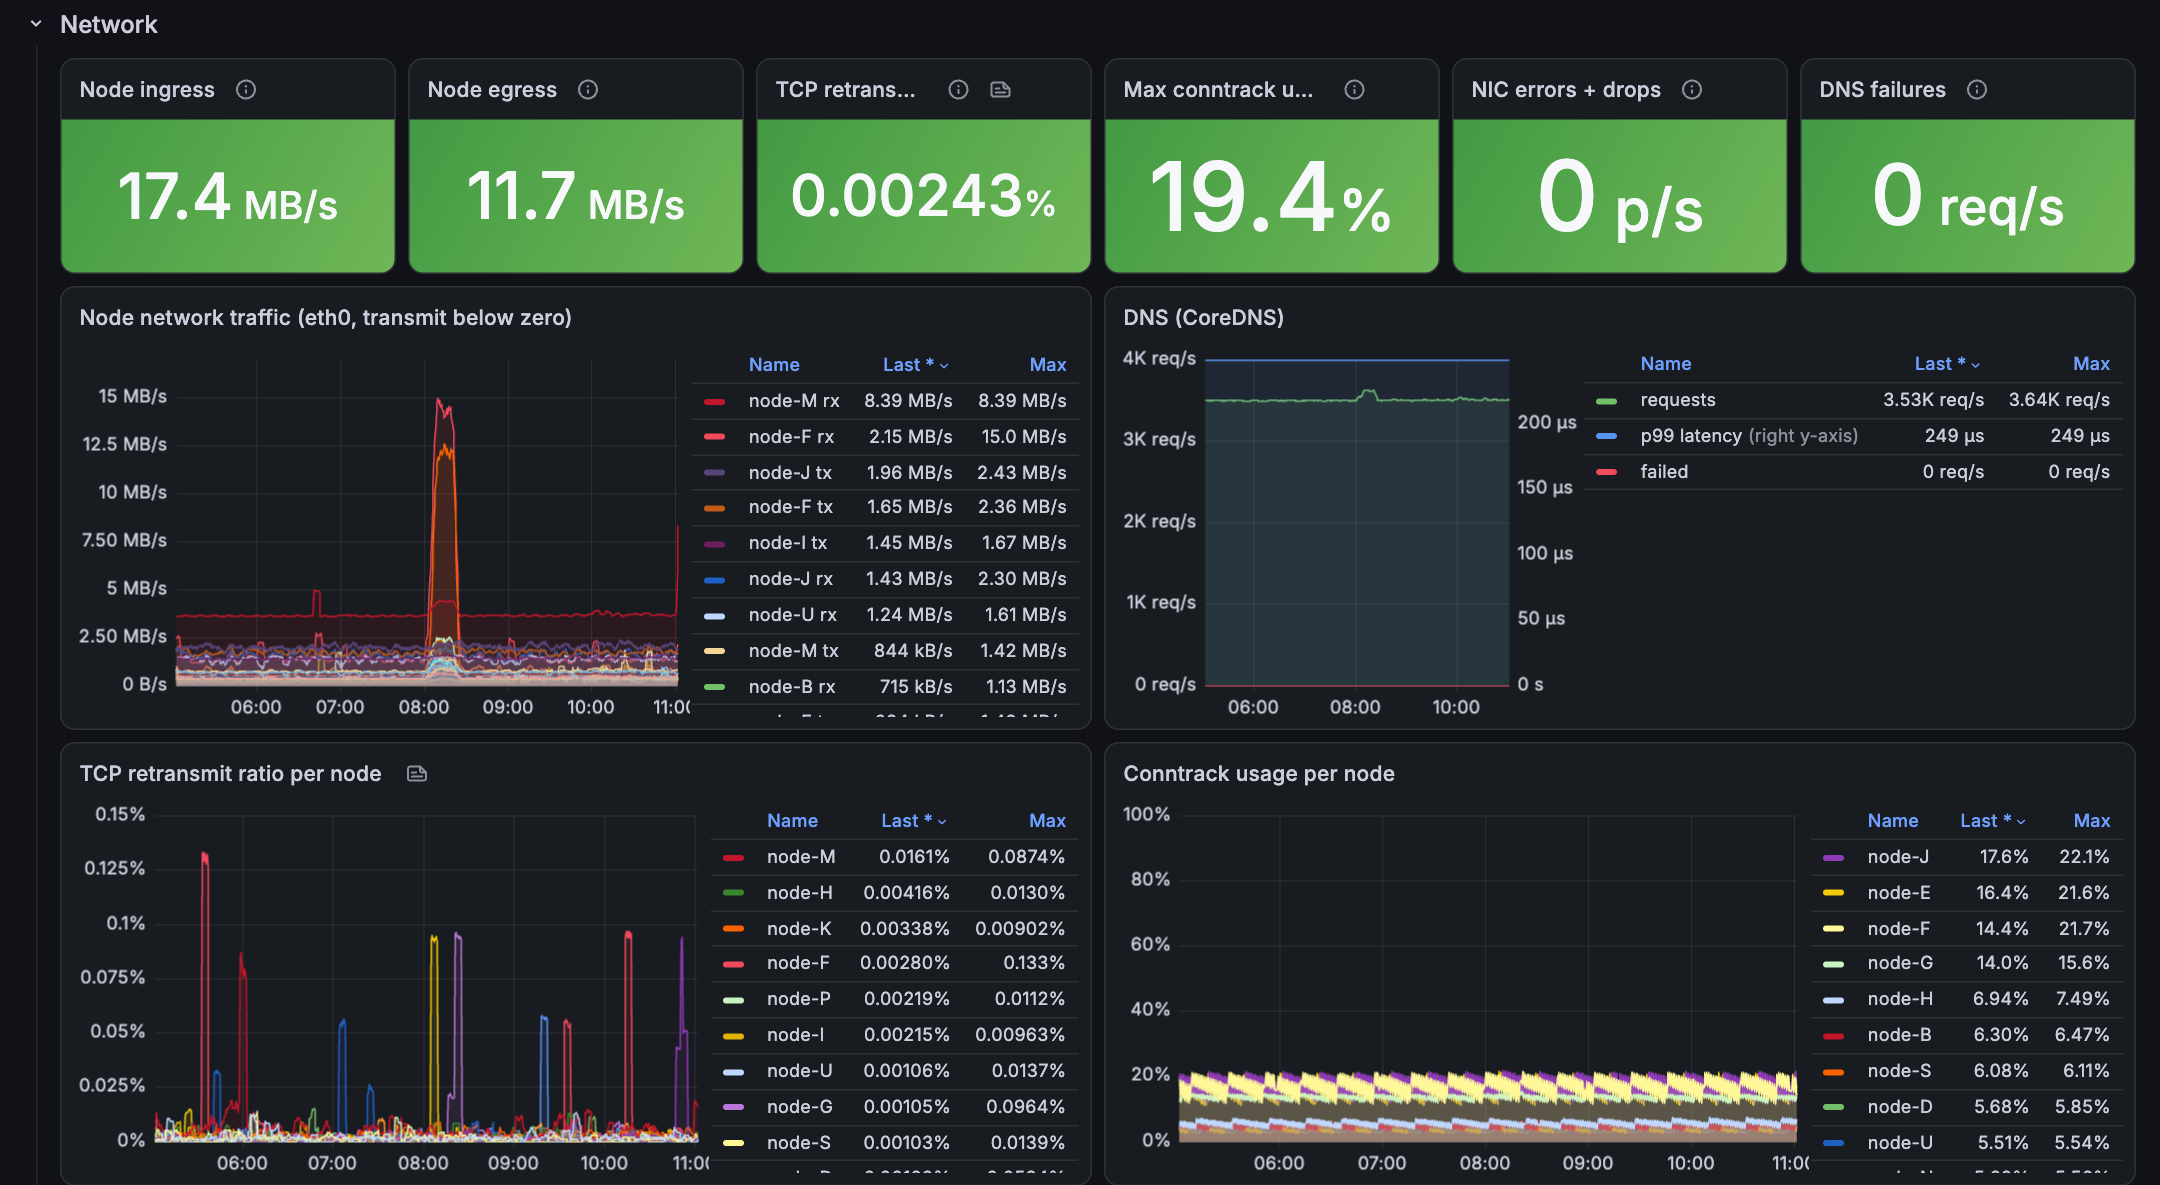This screenshot has height=1185, width=2160.
Task: Open info icon on TCP retrans panel
Action: click(958, 90)
